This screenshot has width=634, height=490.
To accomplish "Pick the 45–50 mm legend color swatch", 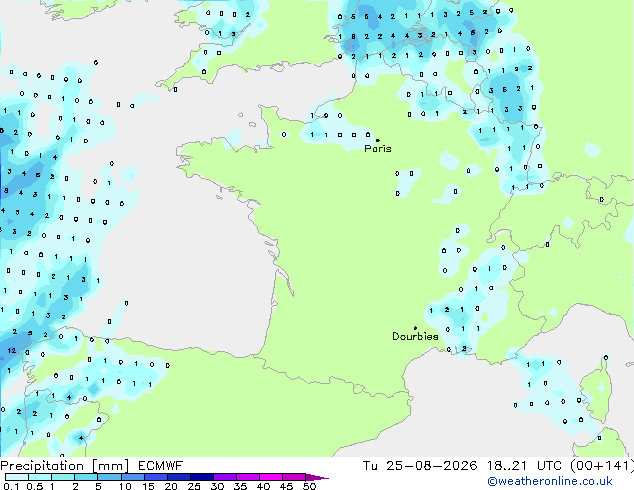I will coord(294,477).
